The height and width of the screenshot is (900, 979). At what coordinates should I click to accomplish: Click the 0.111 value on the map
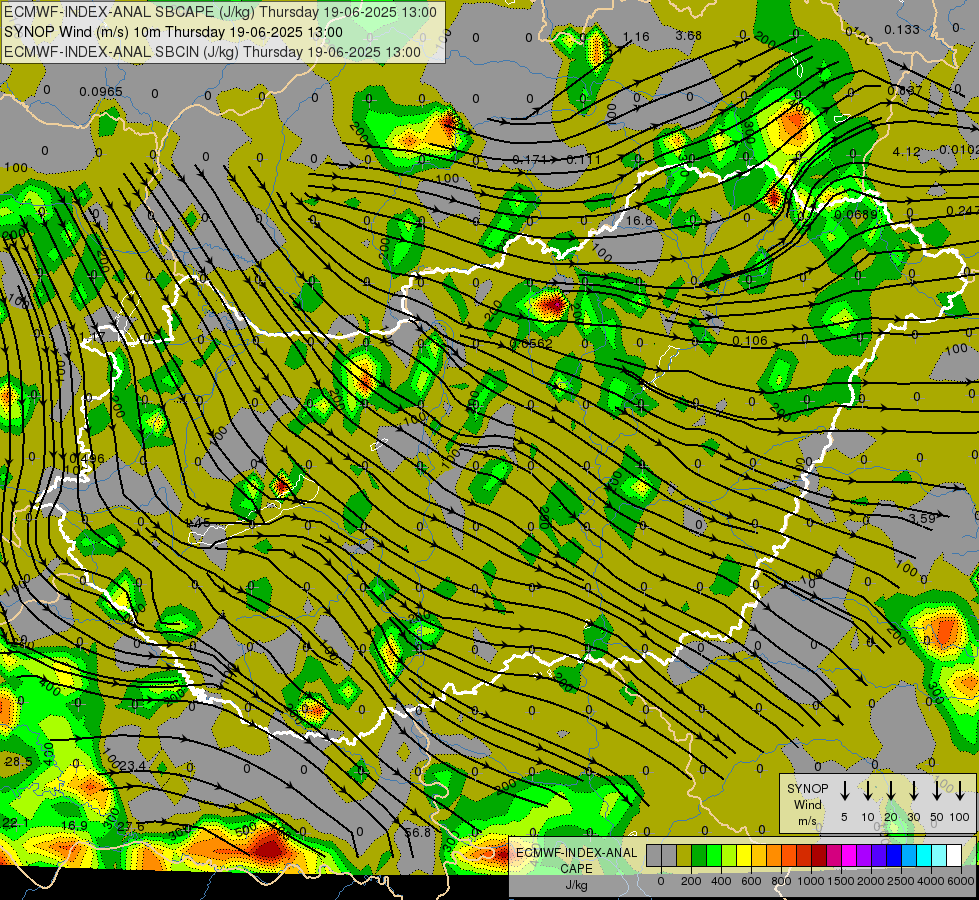(x=583, y=160)
